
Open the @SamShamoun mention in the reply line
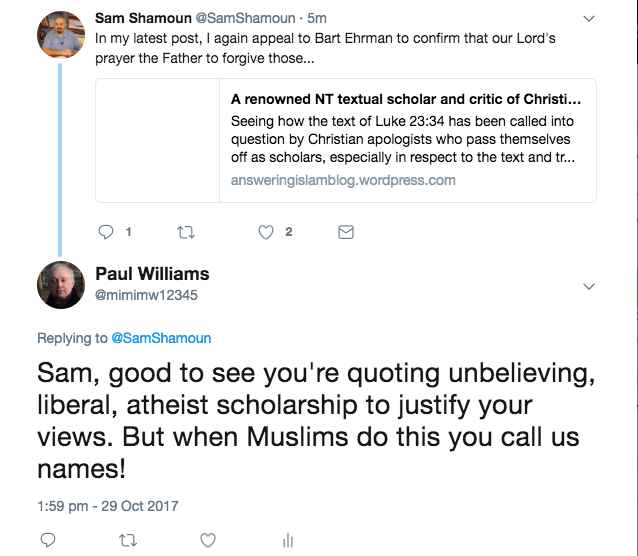164,338
